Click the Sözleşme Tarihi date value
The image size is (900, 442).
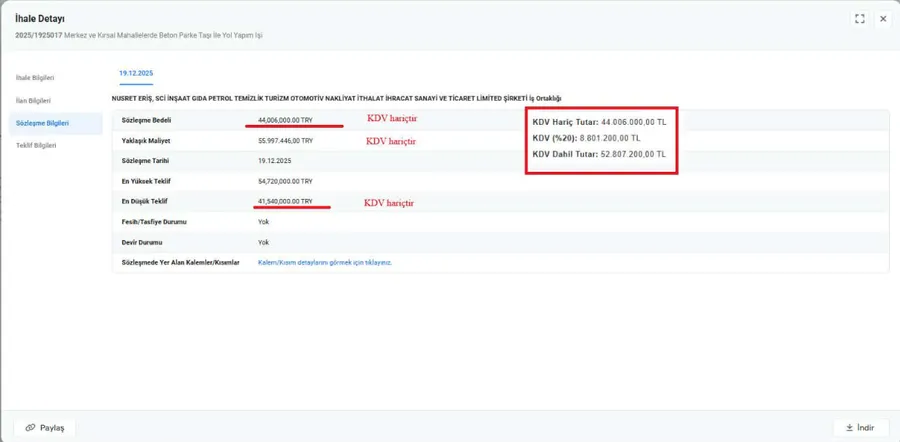point(275,160)
